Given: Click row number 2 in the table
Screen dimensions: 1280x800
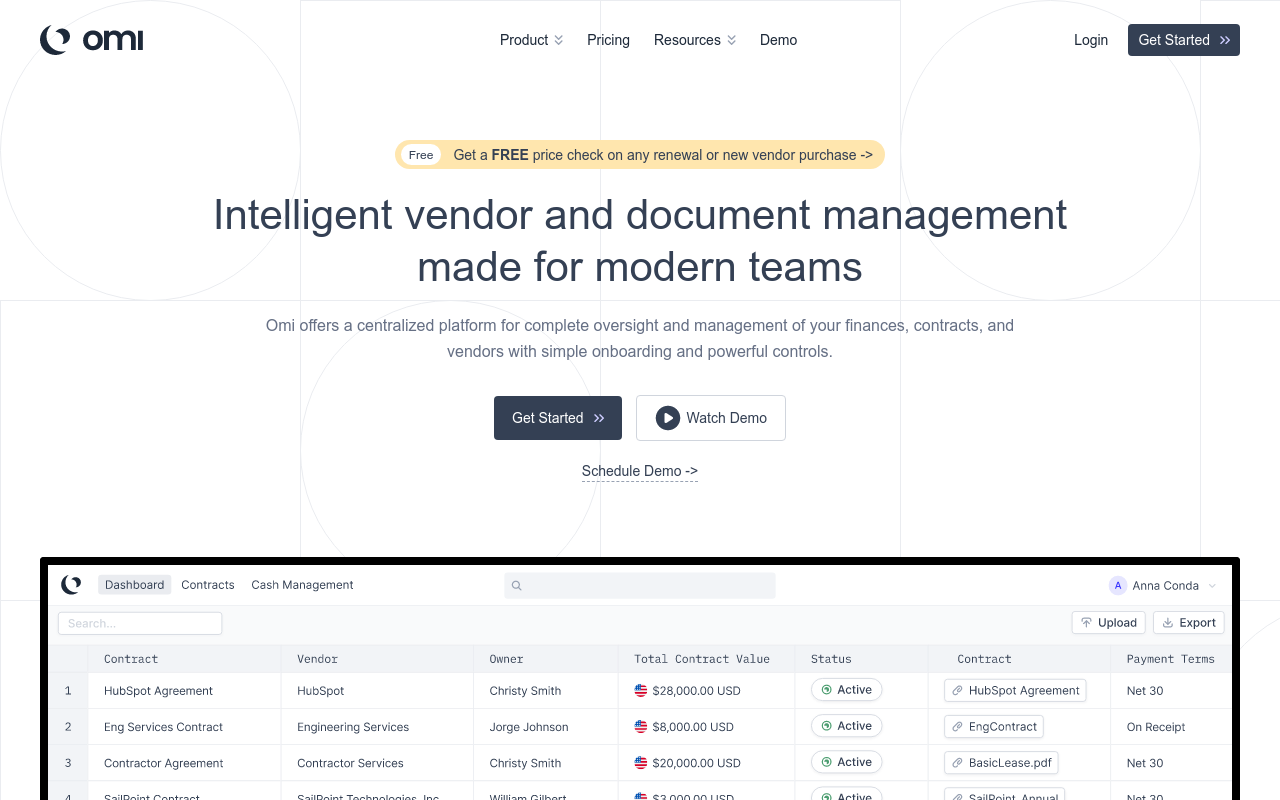Looking at the screenshot, I should tap(68, 727).
